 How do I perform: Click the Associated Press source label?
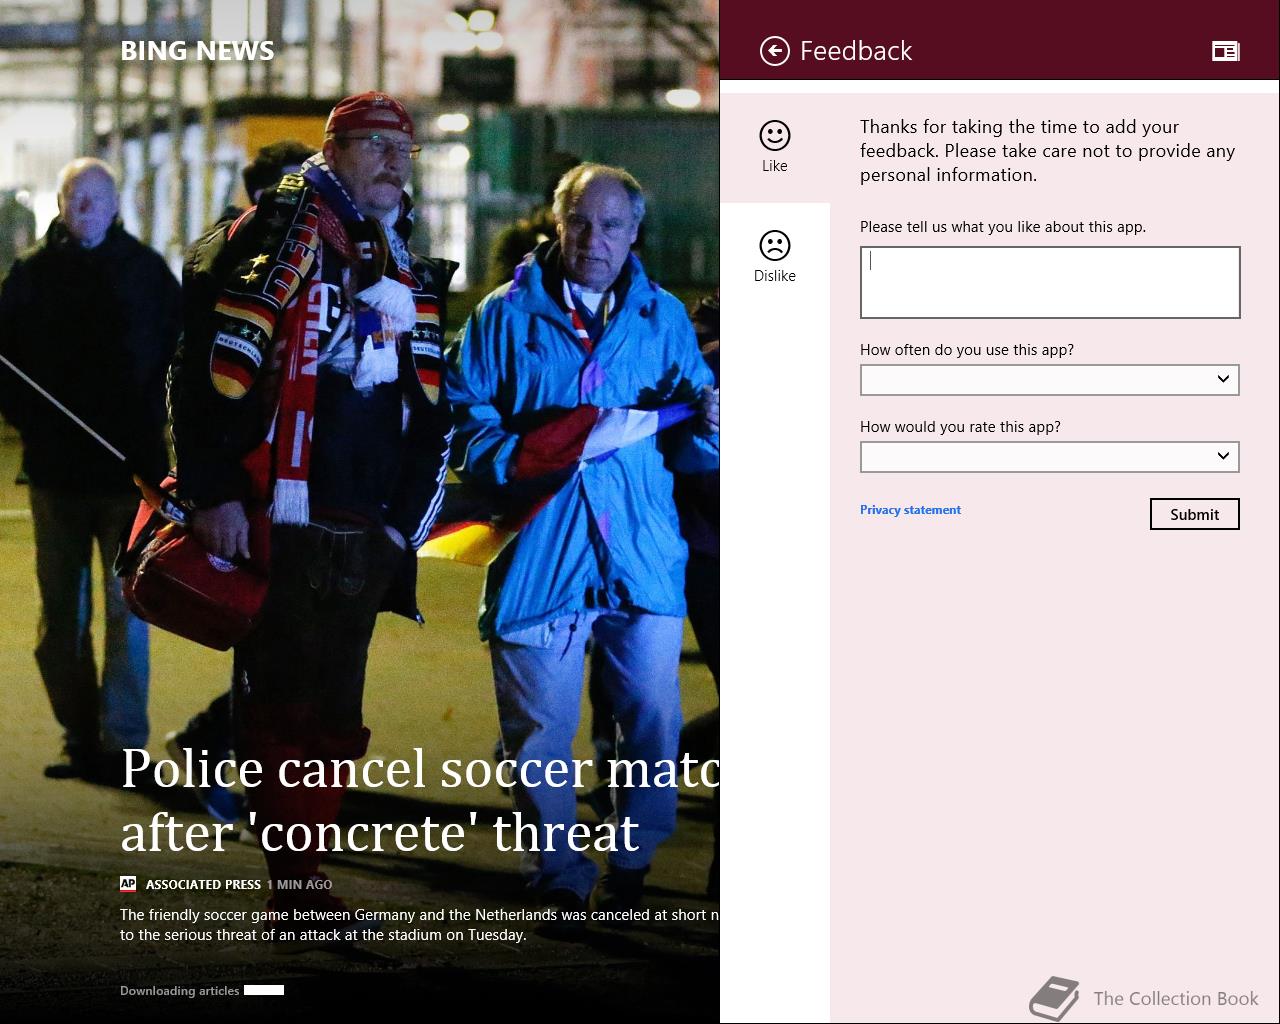click(x=203, y=885)
